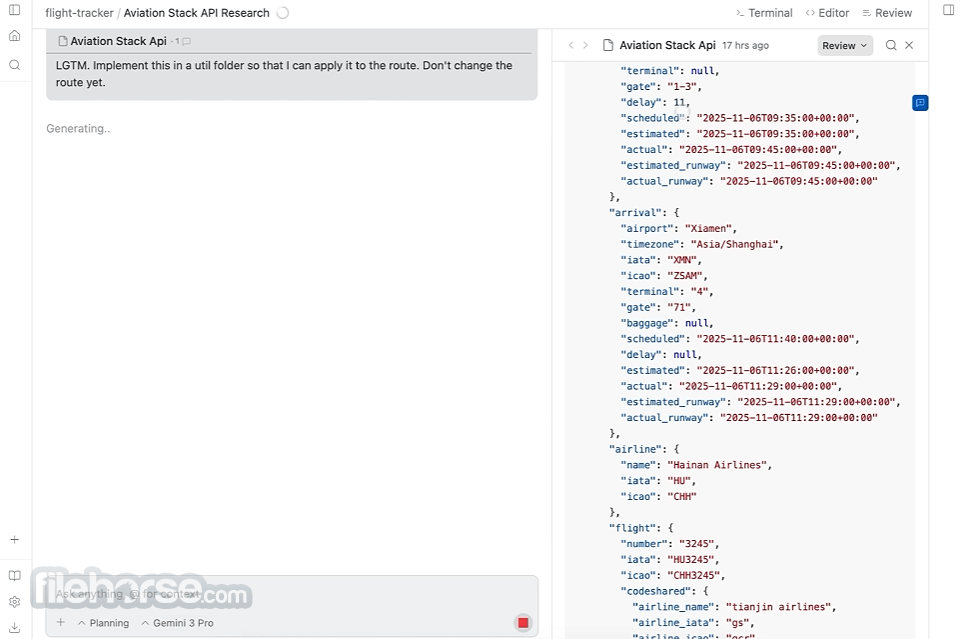Add context with the plus button
Viewport: 963px width, 639px height.
pos(61,622)
